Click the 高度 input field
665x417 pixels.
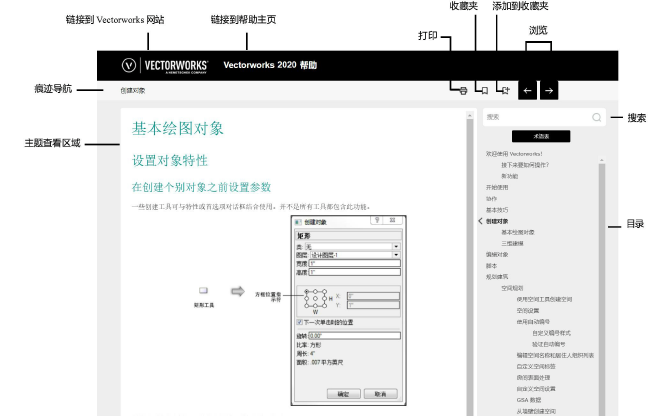click(x=355, y=272)
